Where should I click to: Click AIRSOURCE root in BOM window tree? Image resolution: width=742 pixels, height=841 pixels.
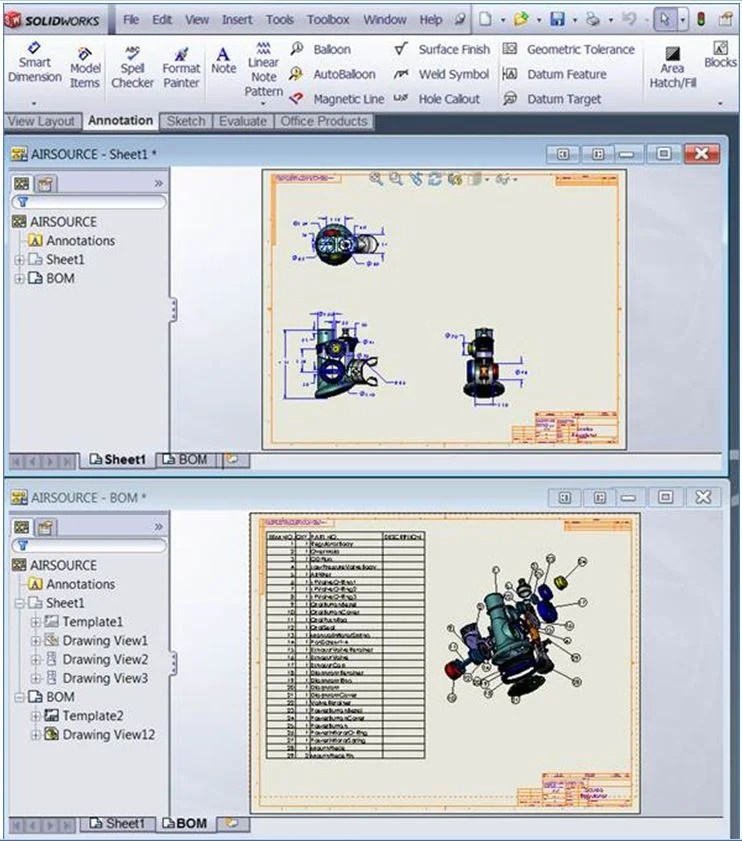[55, 565]
